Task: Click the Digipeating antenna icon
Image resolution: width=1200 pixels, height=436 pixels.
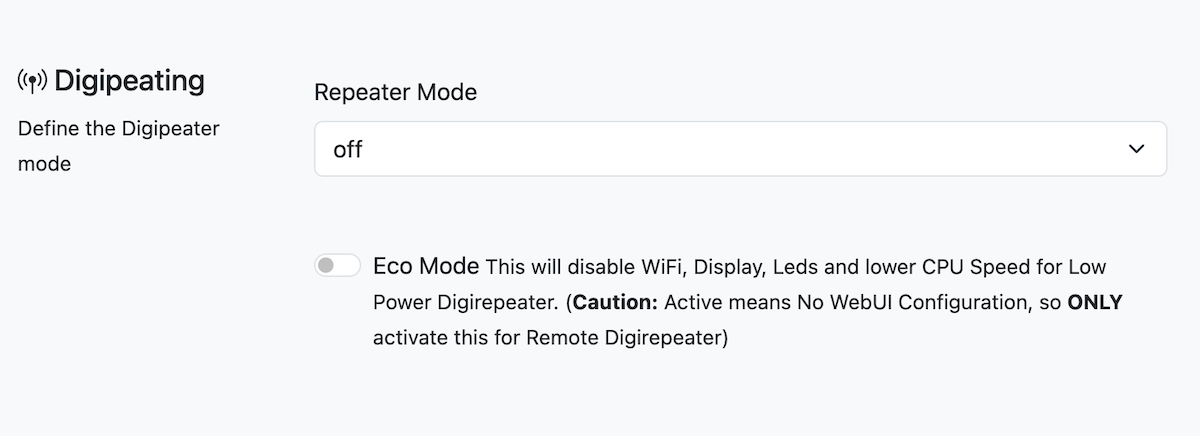Action: [32, 81]
